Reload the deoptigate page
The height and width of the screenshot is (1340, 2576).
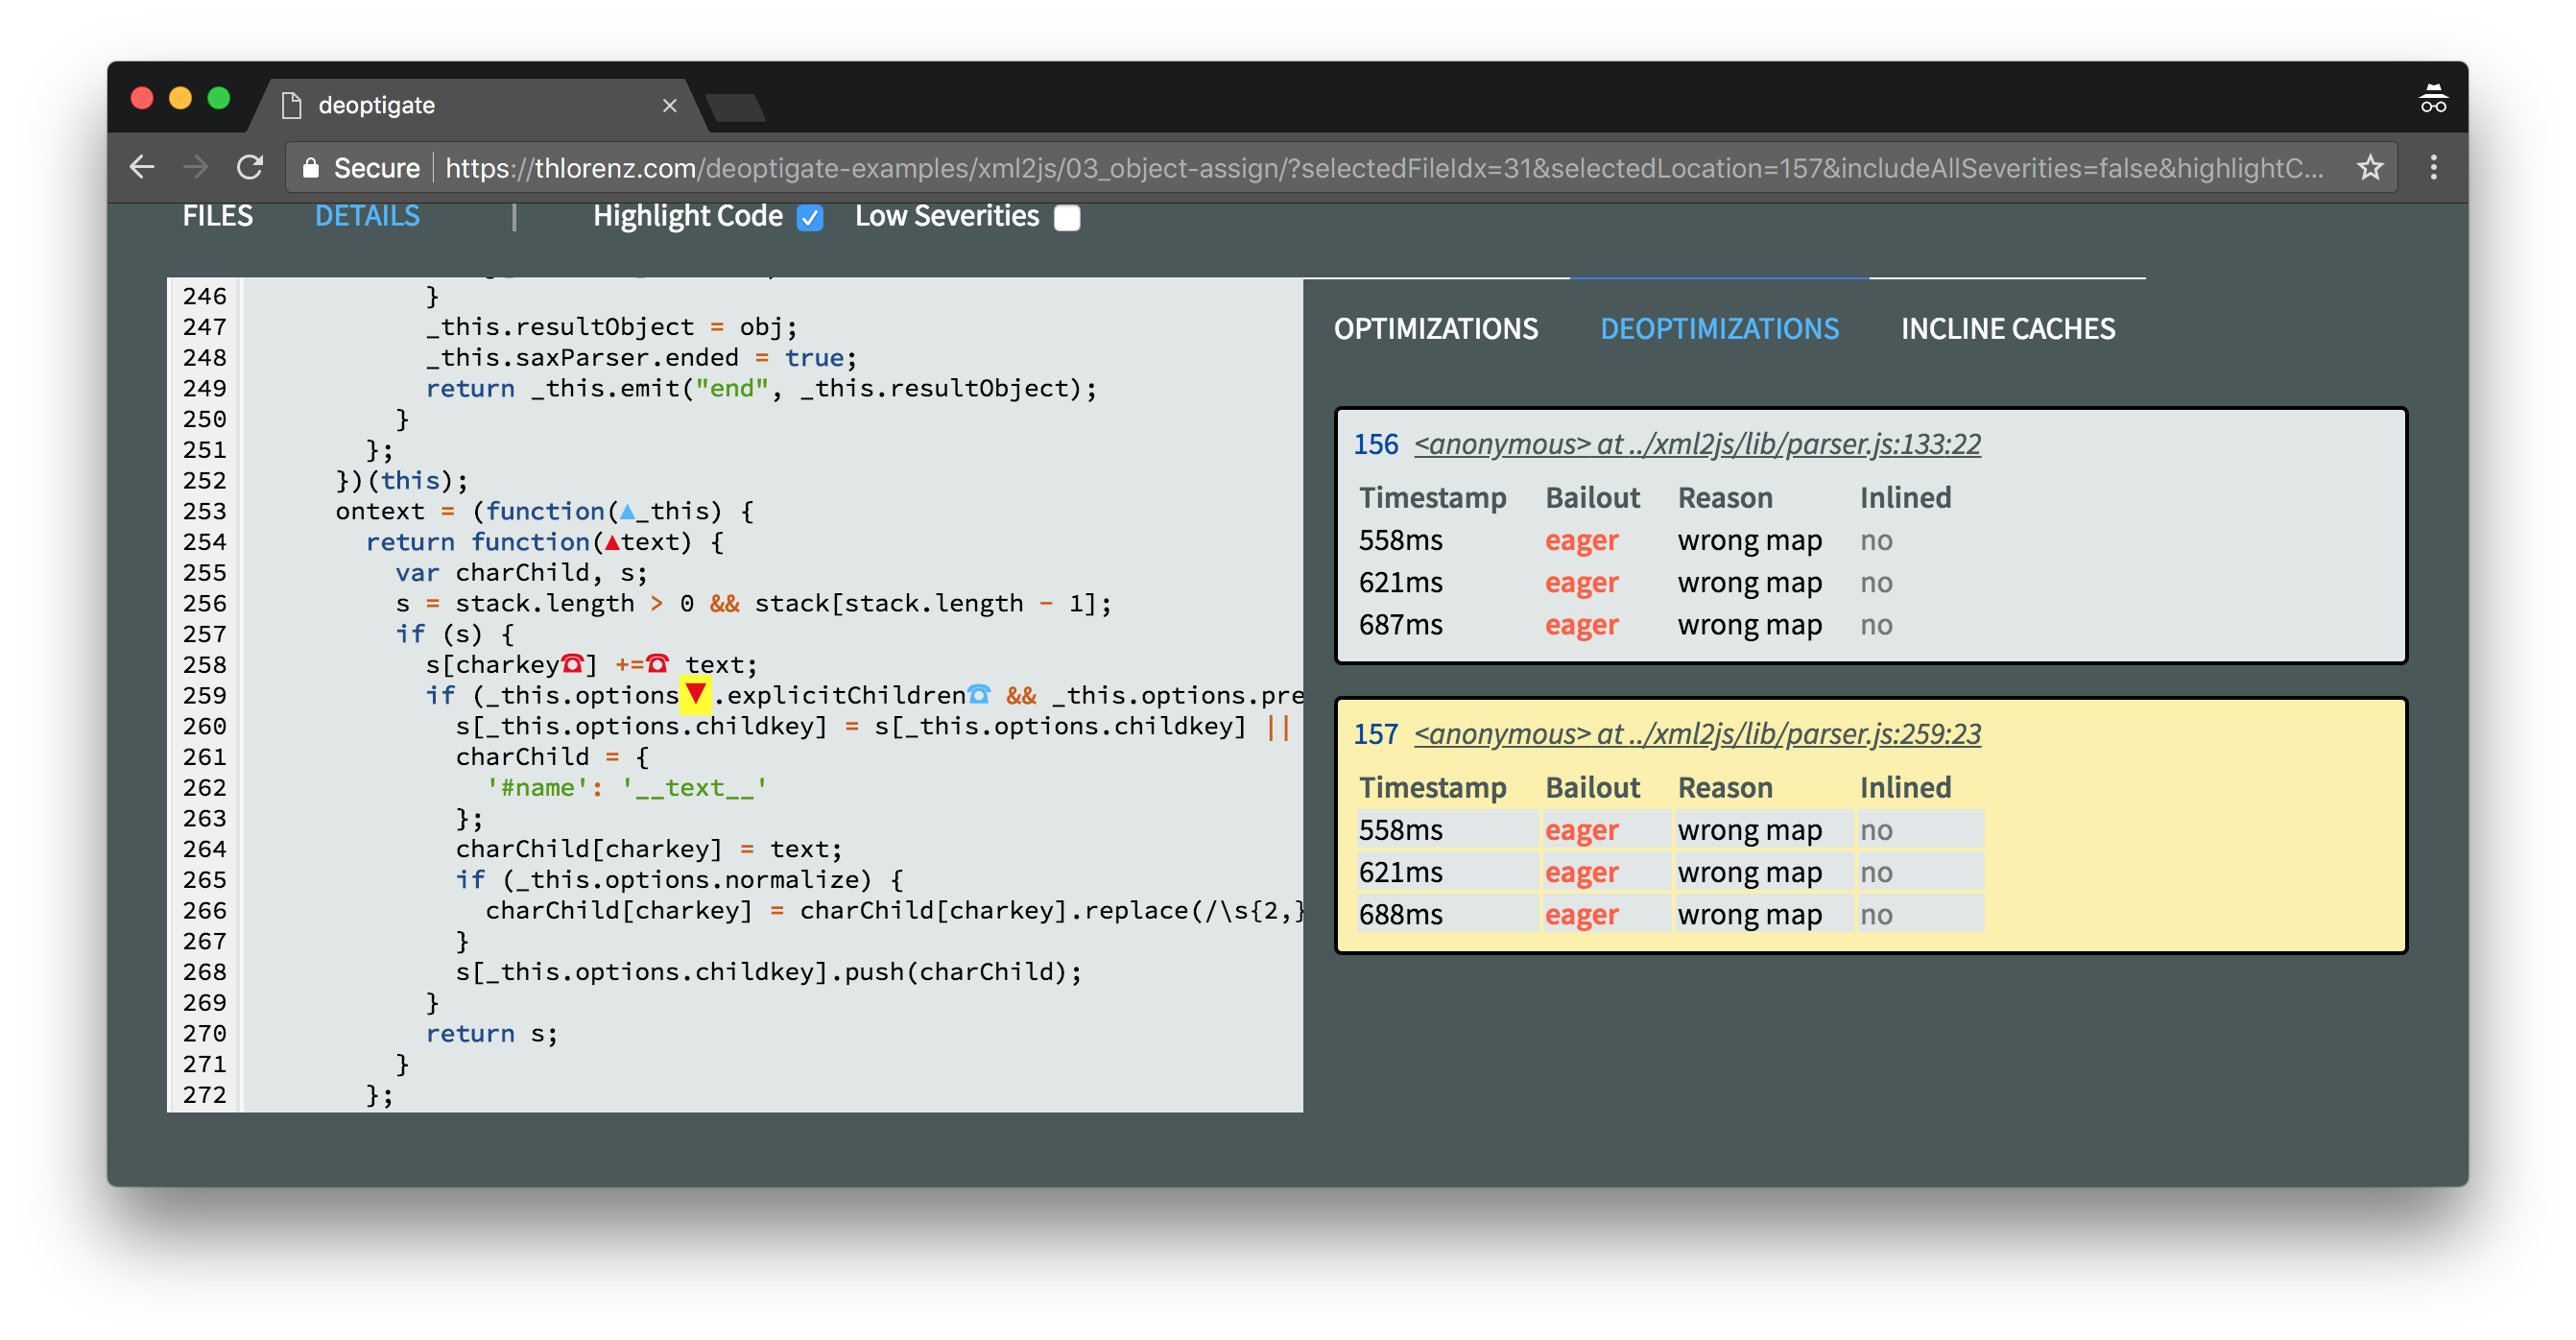[250, 167]
